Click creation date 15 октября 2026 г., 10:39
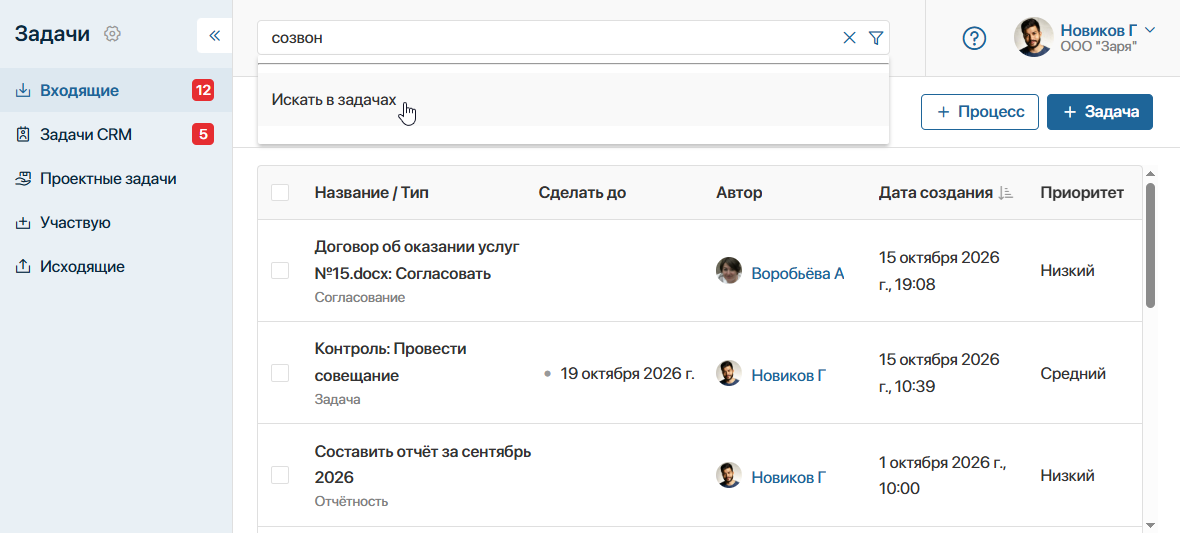 pyautogui.click(x=938, y=373)
